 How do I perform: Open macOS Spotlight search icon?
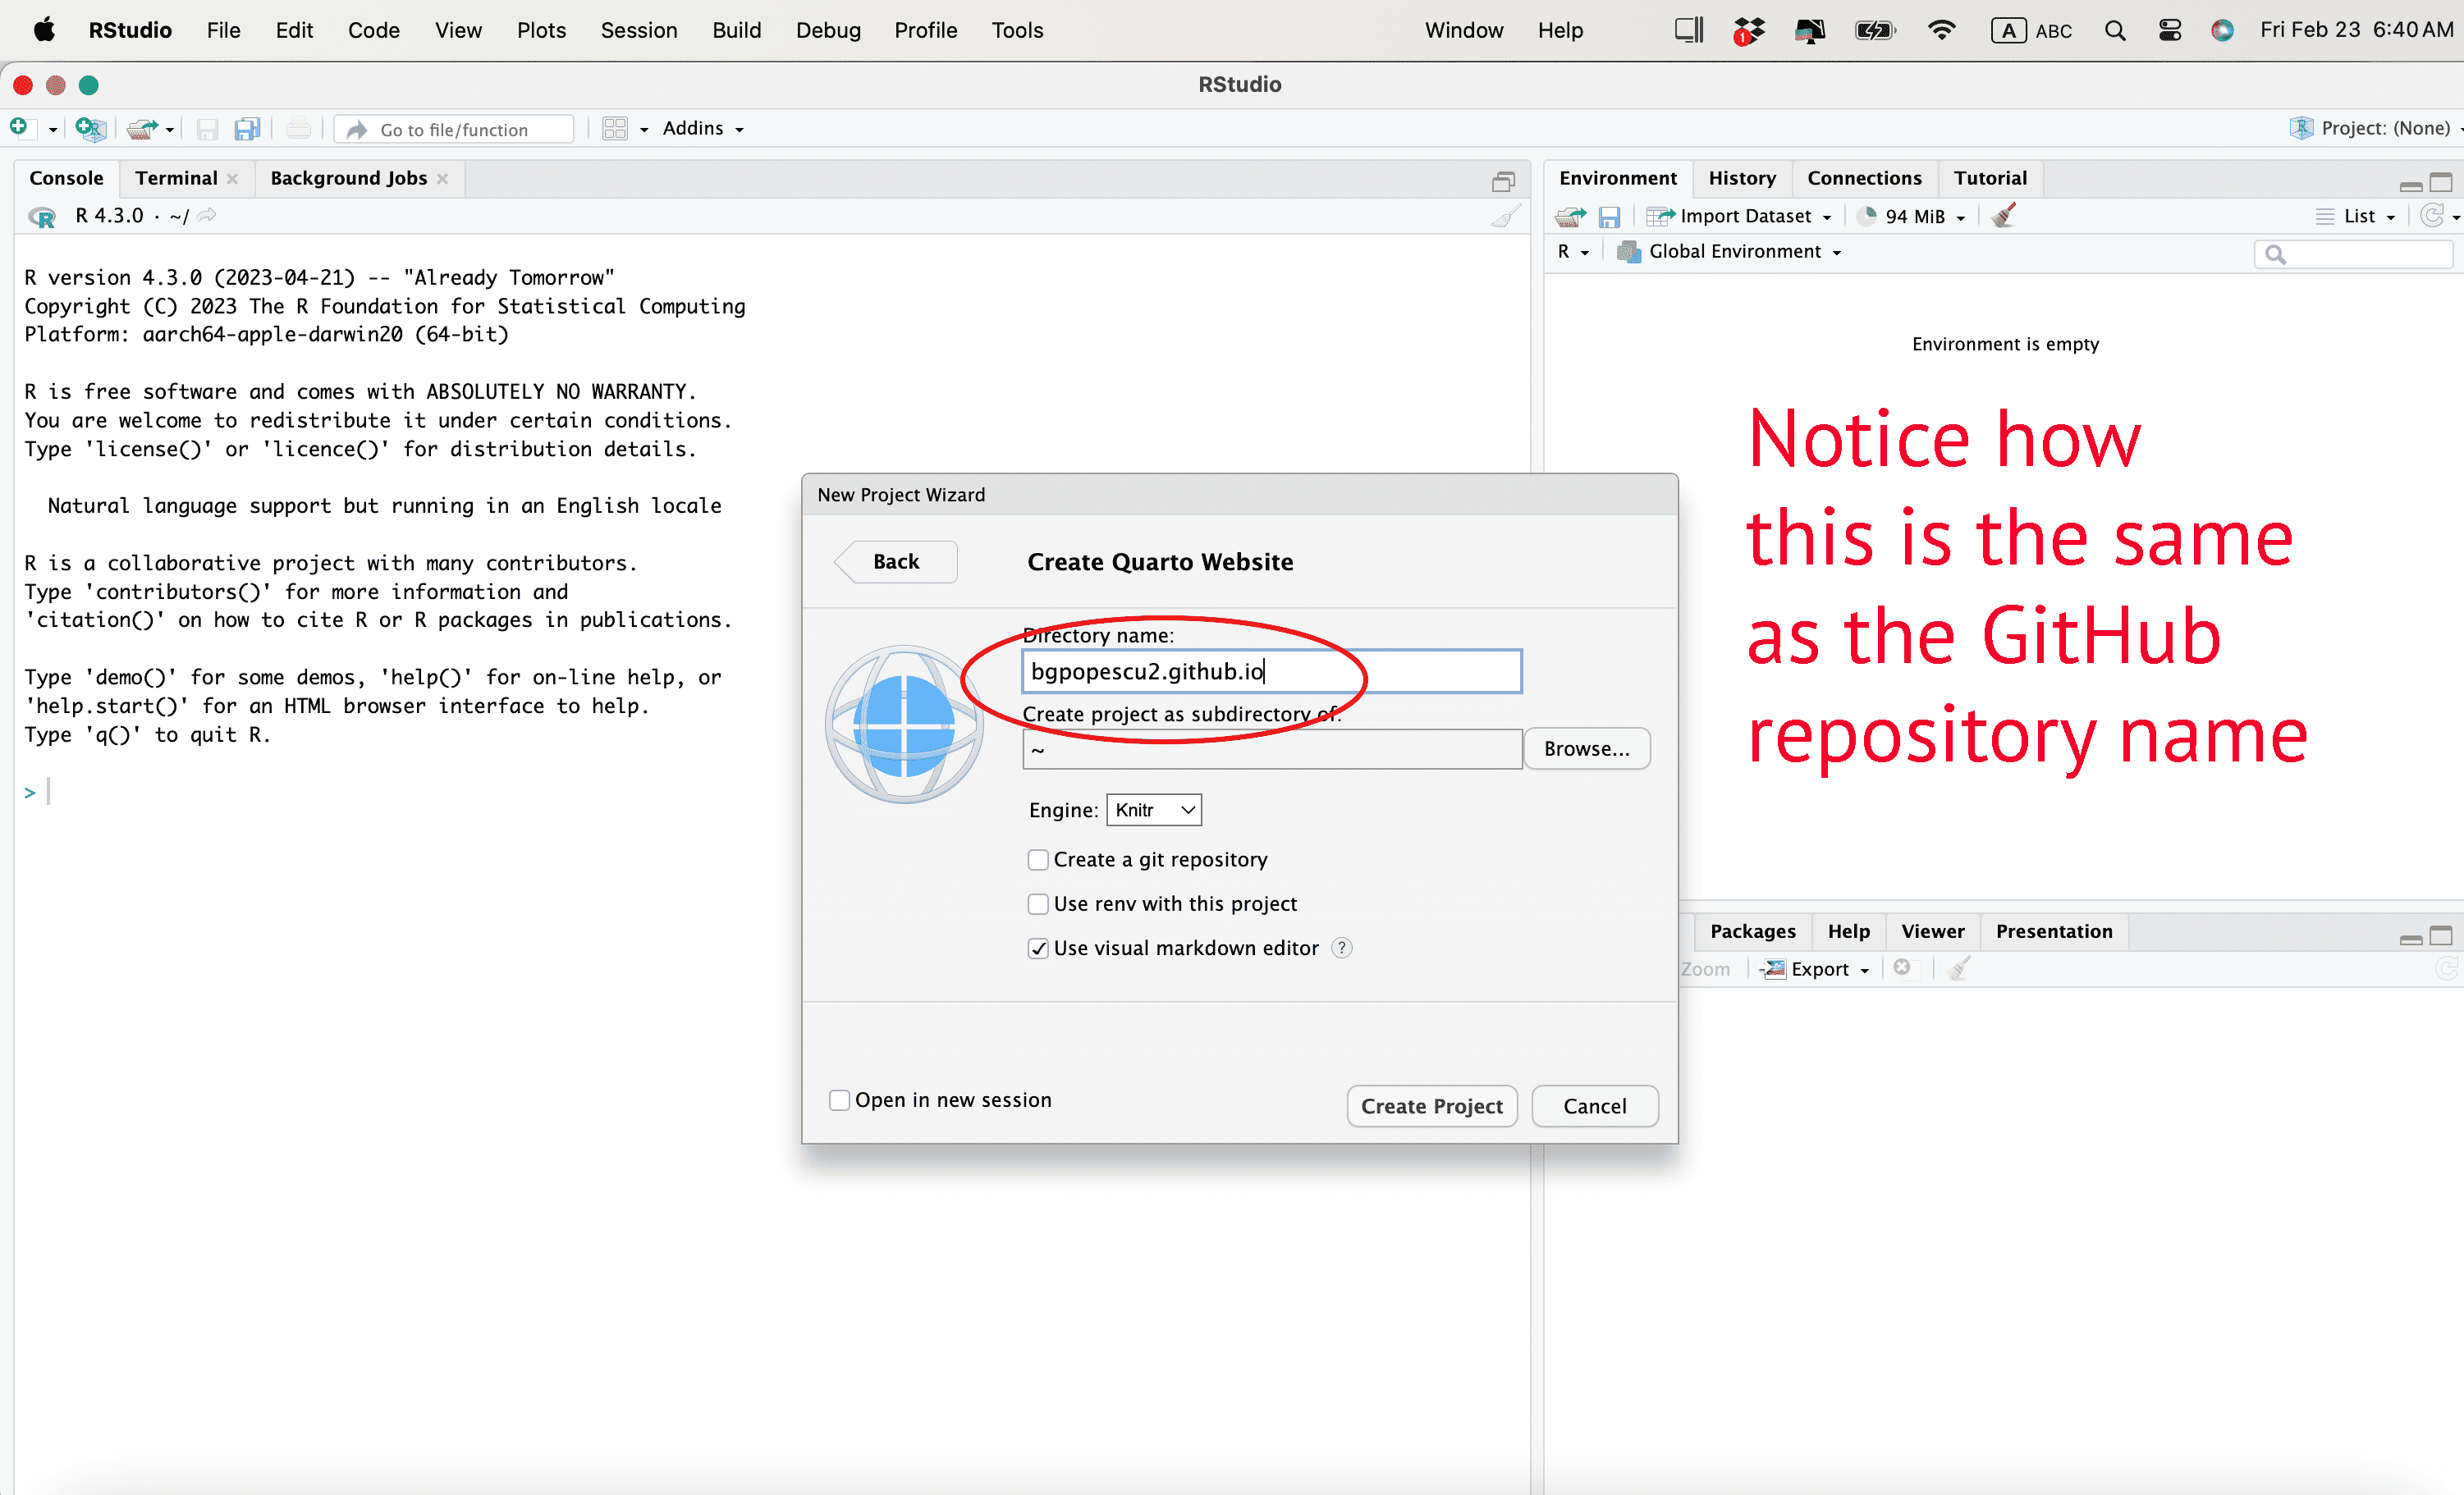(x=2115, y=30)
